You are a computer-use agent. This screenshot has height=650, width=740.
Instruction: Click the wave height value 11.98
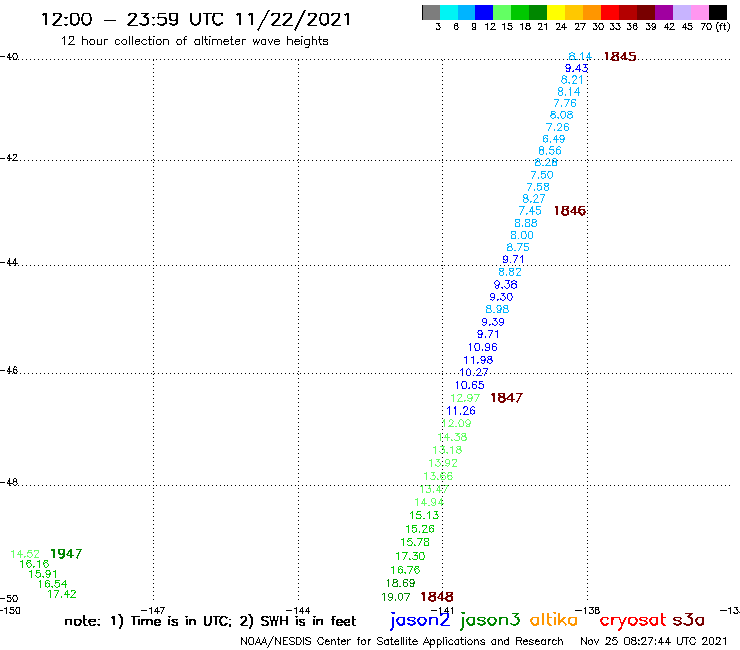tap(478, 360)
